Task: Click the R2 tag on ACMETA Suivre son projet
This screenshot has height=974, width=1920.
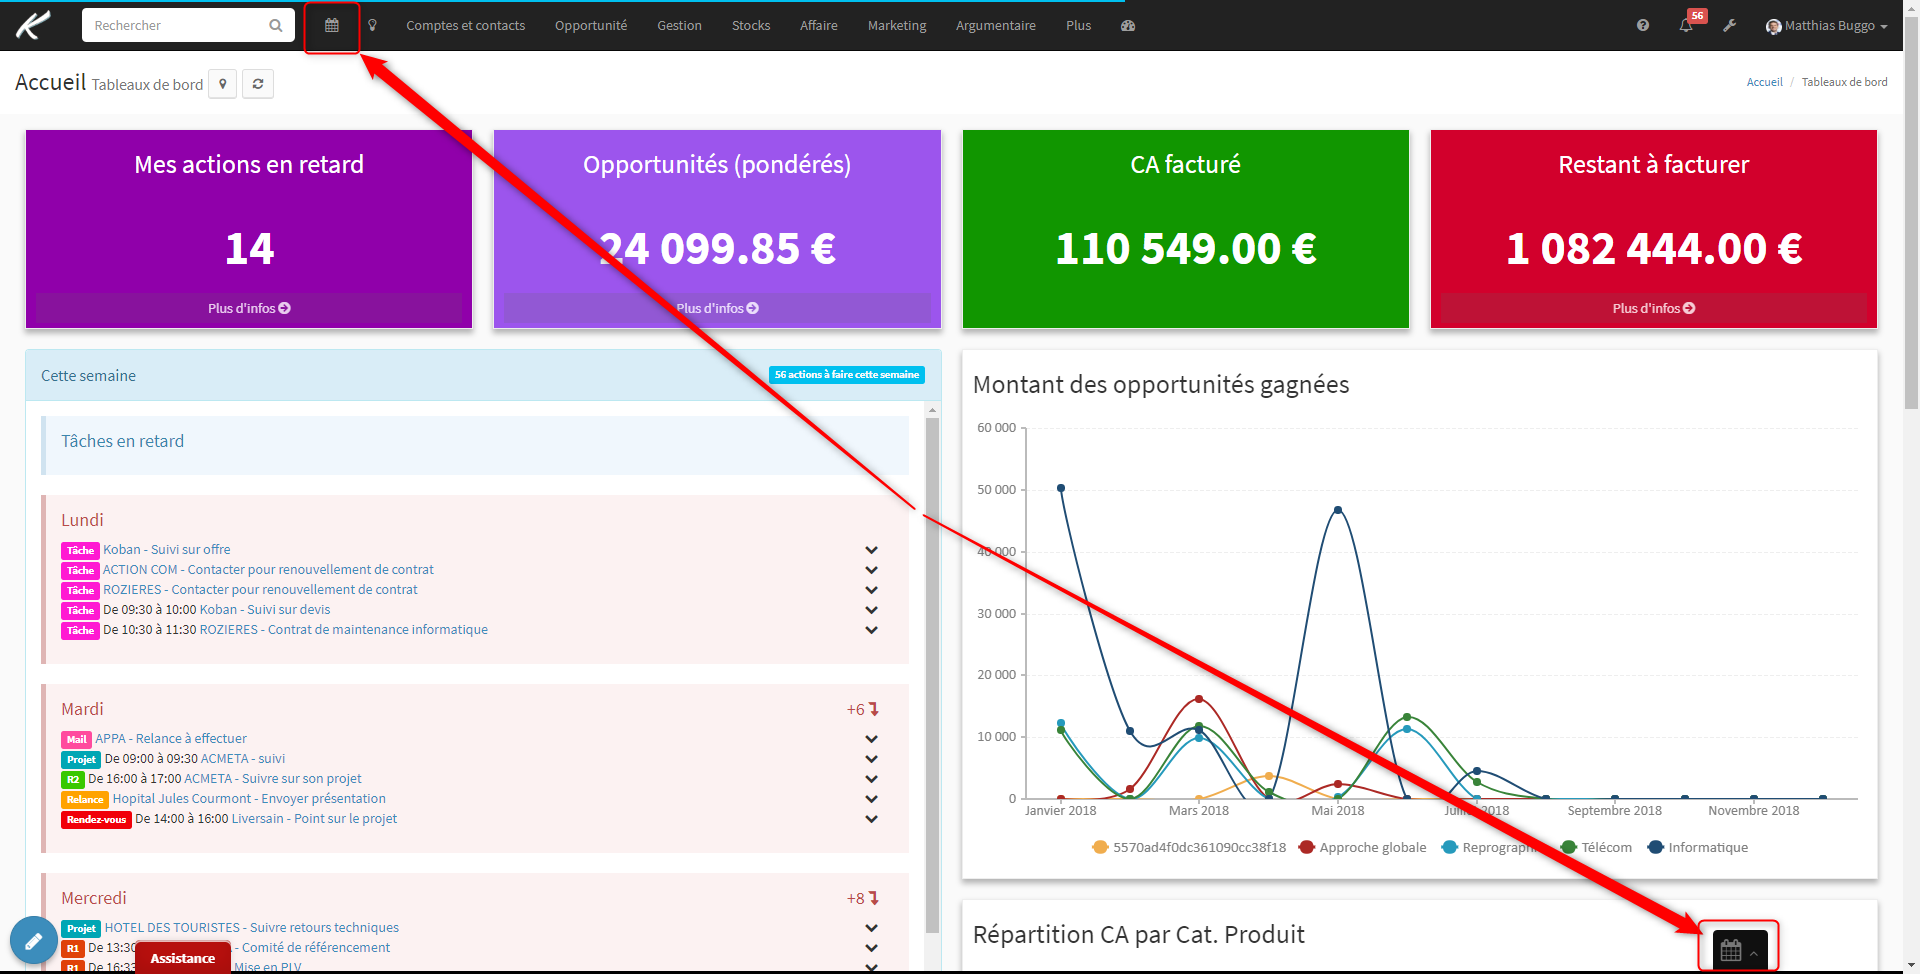Action: pyautogui.click(x=72, y=779)
